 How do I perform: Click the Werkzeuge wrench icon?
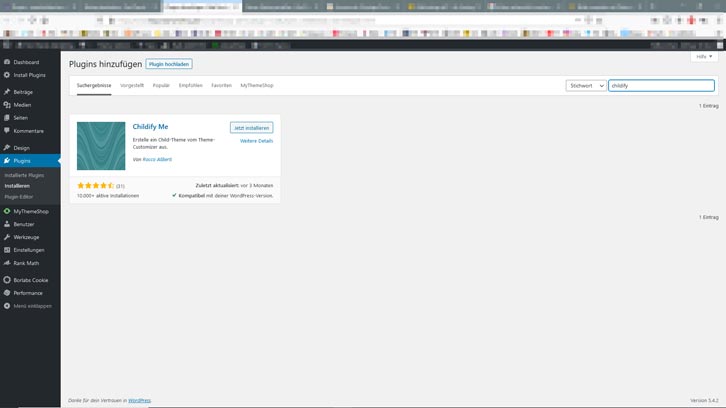pyautogui.click(x=7, y=237)
